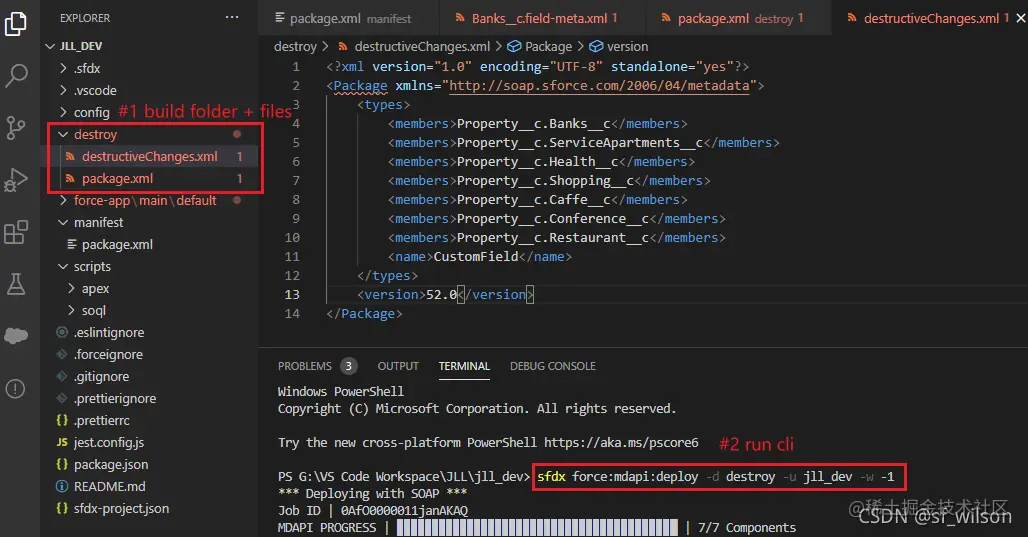
Task: Click the package.json braces icon
Action: pyautogui.click(x=62, y=464)
